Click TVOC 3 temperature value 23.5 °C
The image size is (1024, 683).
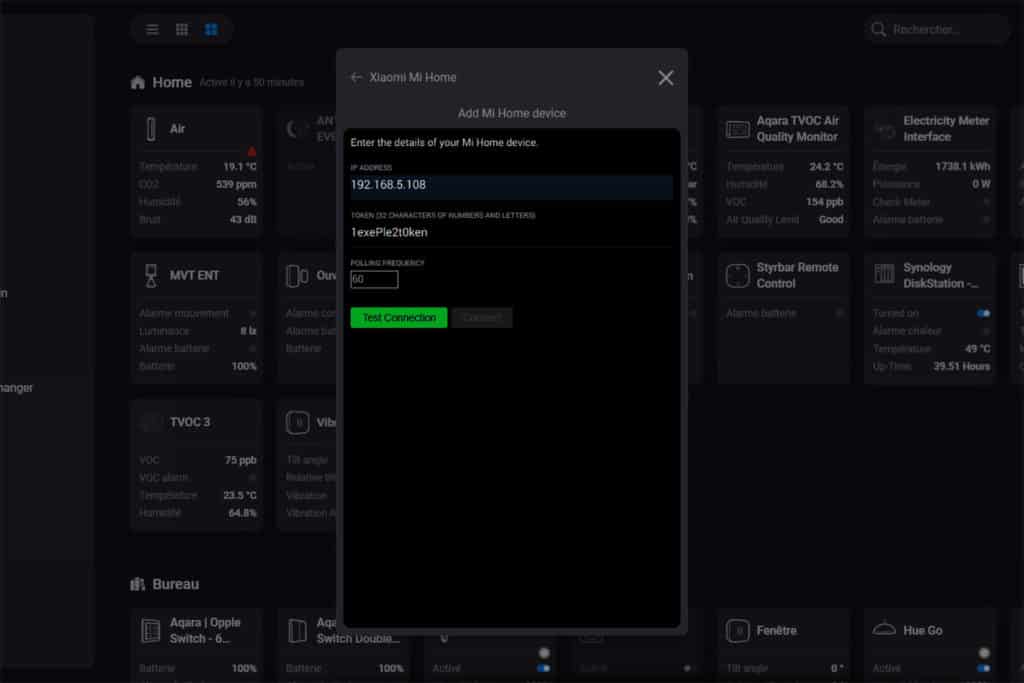240,496
